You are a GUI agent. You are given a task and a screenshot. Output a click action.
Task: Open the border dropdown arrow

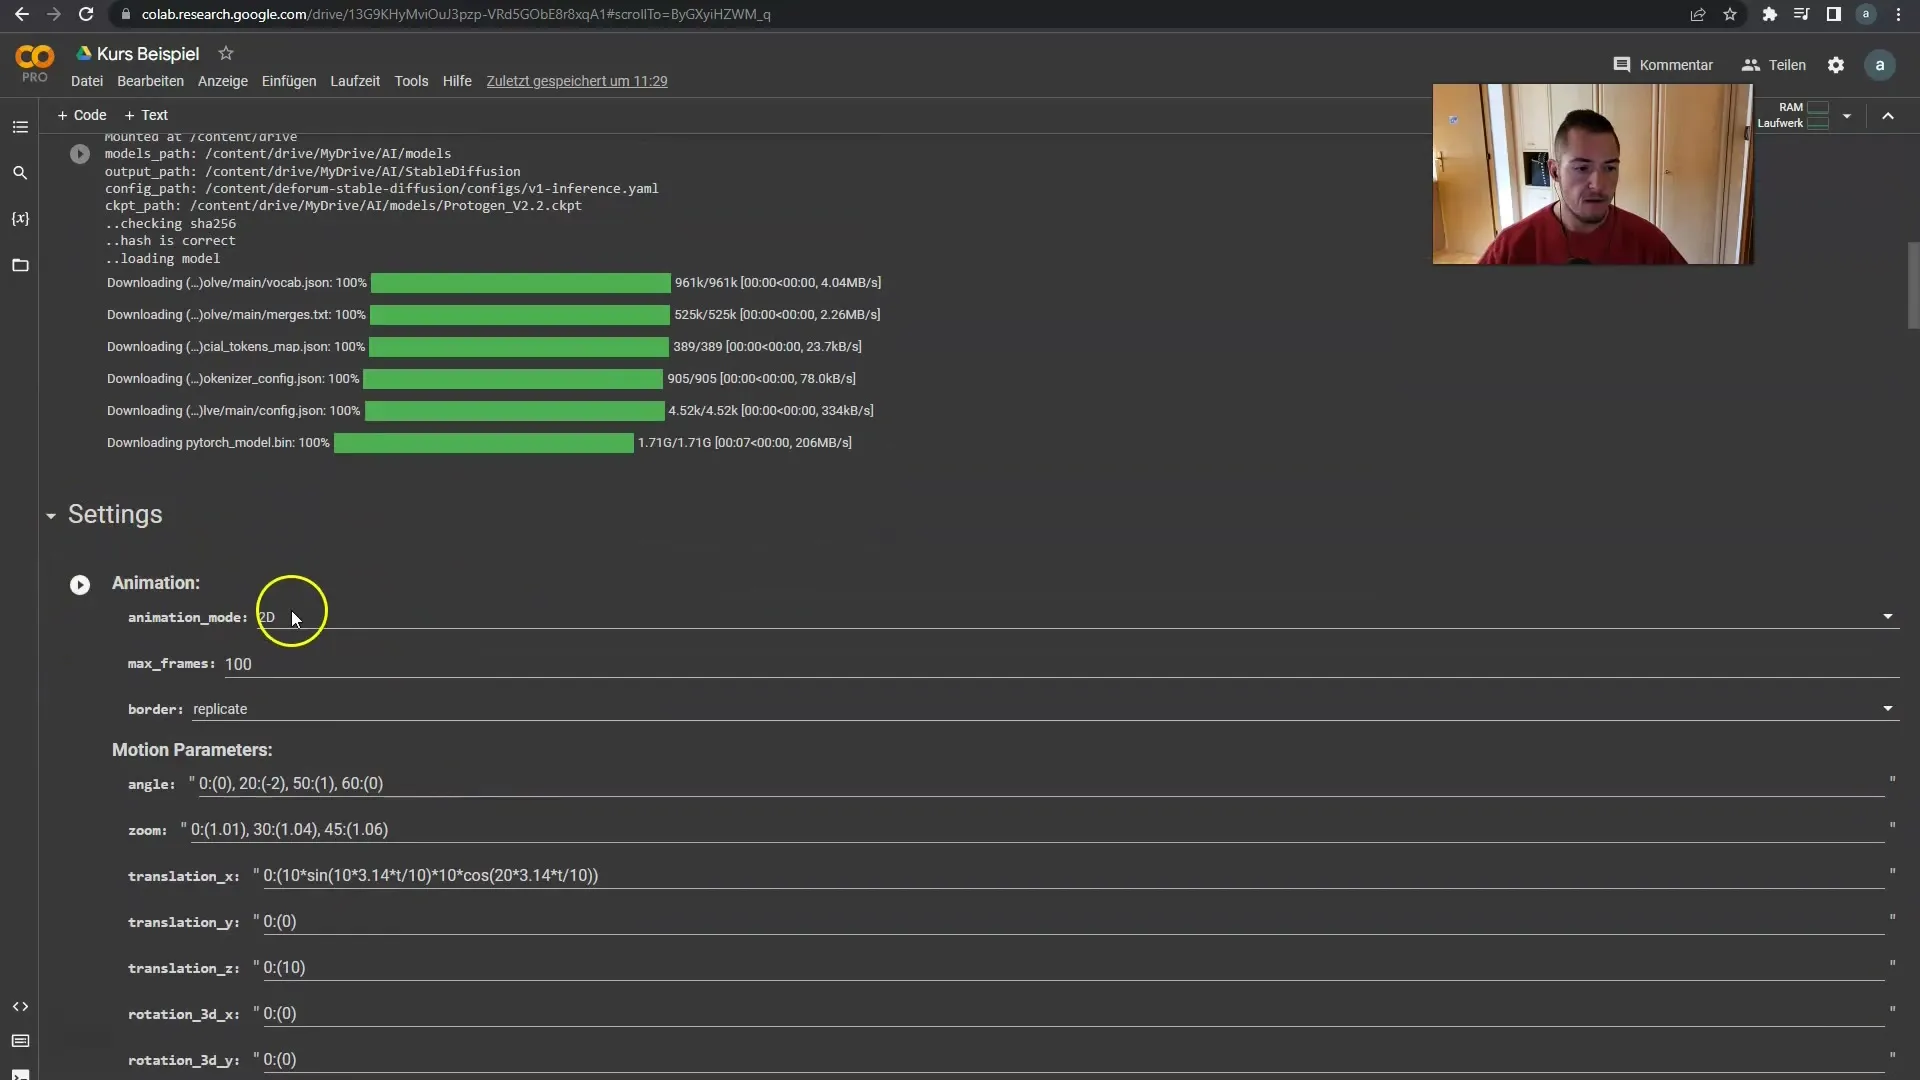[1888, 709]
